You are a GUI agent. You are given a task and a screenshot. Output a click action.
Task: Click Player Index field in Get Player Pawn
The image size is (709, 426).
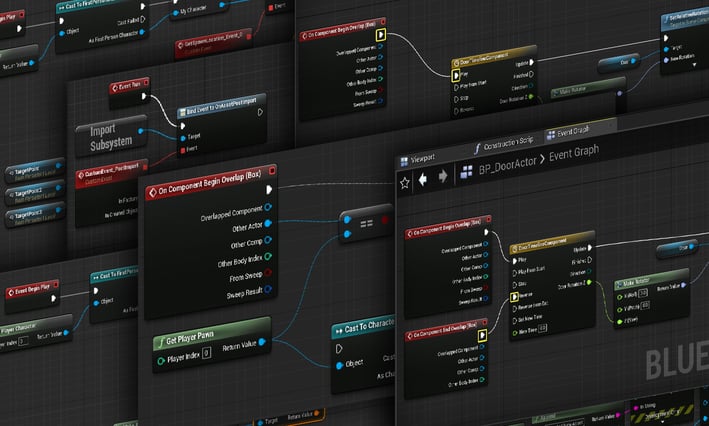(x=206, y=352)
